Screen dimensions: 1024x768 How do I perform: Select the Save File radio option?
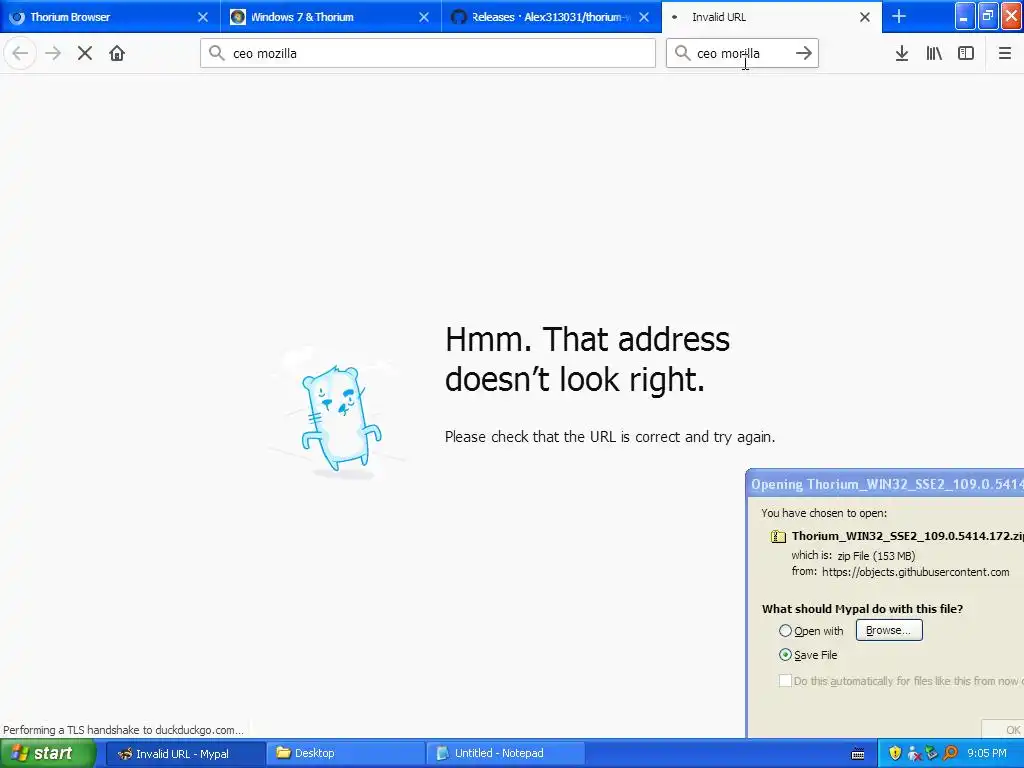point(786,655)
